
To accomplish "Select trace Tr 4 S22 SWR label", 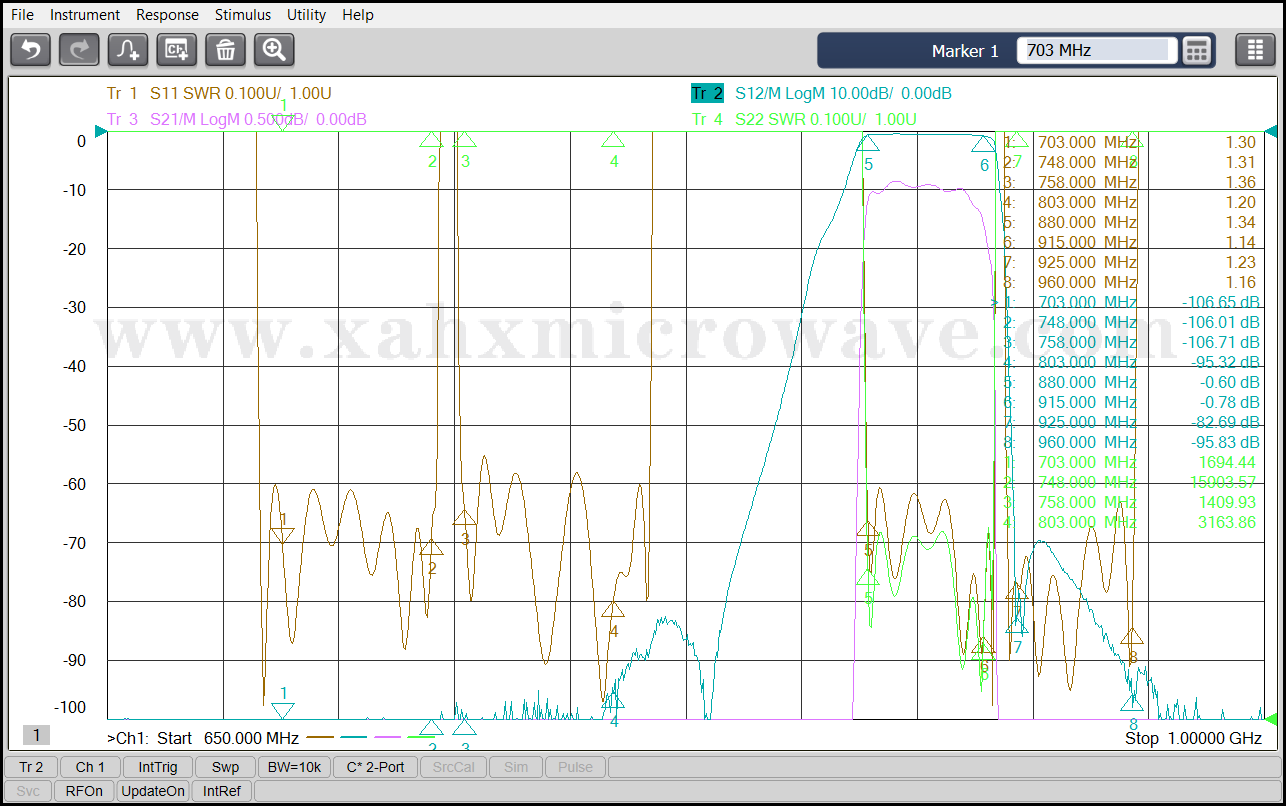I will click(x=805, y=119).
